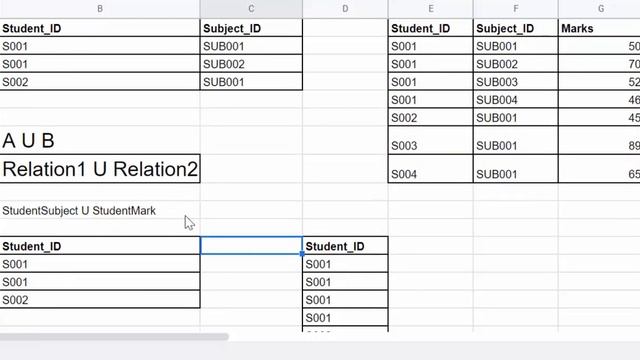The image size is (640, 360).
Task: Select the 'SUB003' cell
Action: pyautogui.click(x=516, y=82)
